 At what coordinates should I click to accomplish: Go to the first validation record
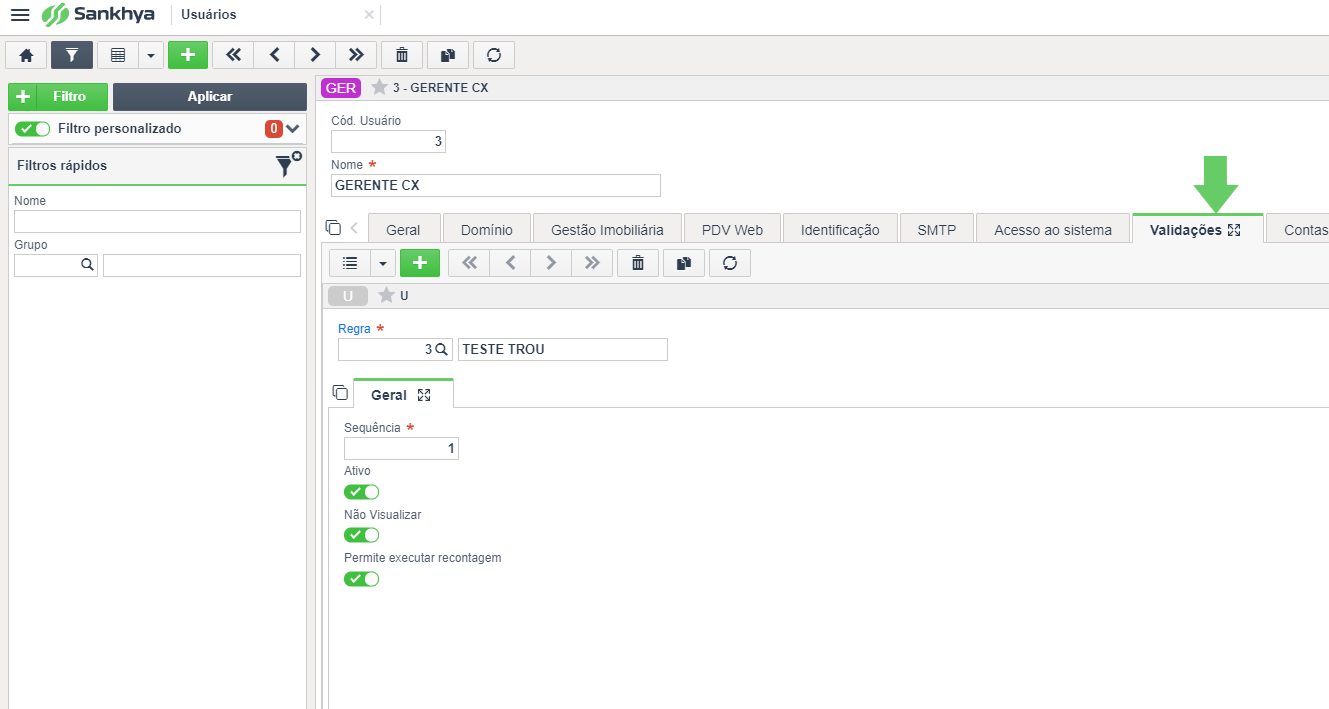[x=469, y=263]
